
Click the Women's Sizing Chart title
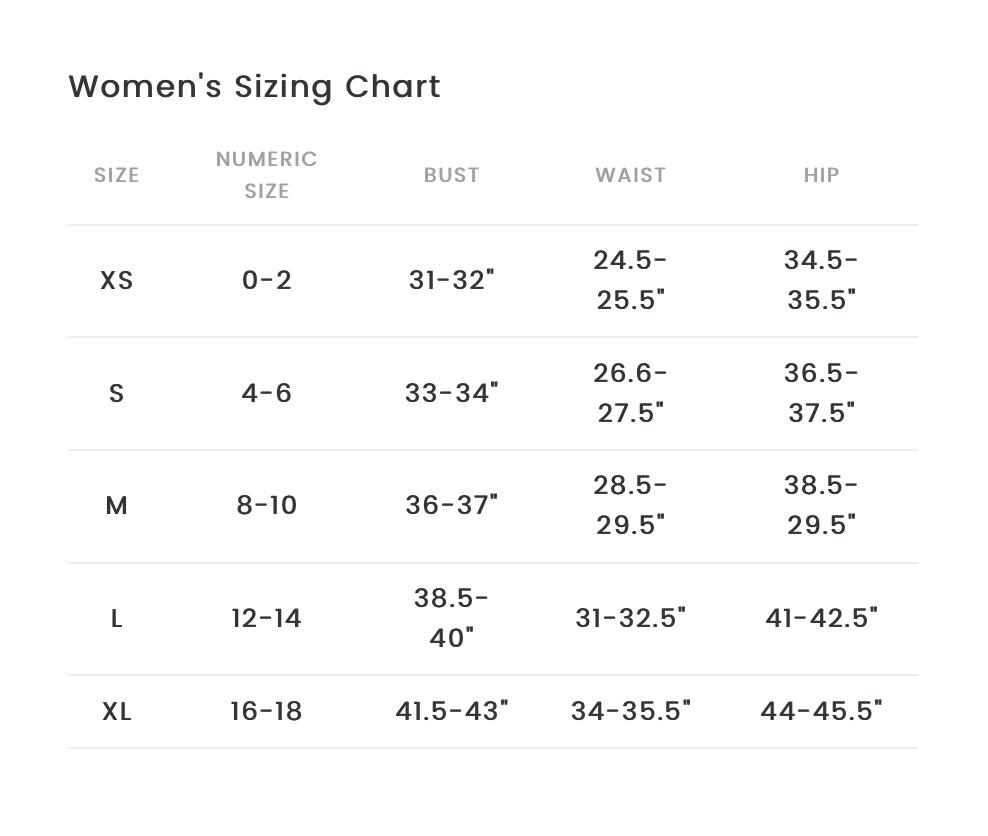[x=254, y=87]
